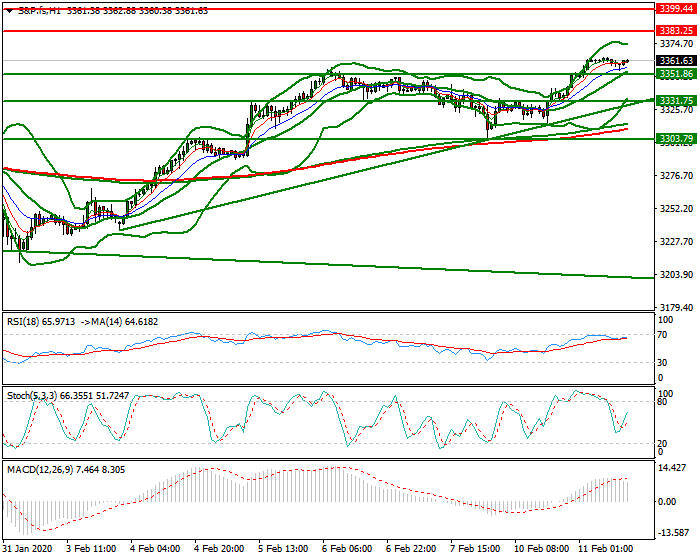Click the -13.587 MACD scale value
This screenshot has width=700, height=560.
[674, 534]
